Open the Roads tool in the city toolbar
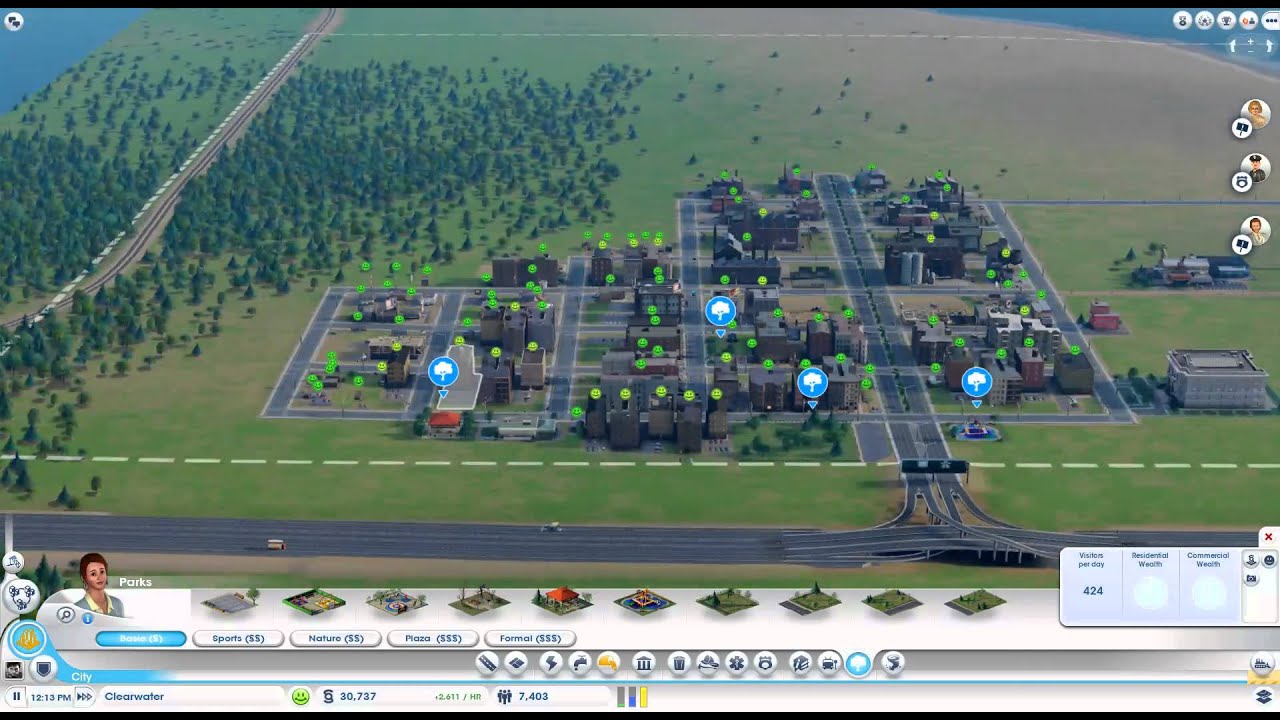Screen dimensions: 1280x720 487,662
